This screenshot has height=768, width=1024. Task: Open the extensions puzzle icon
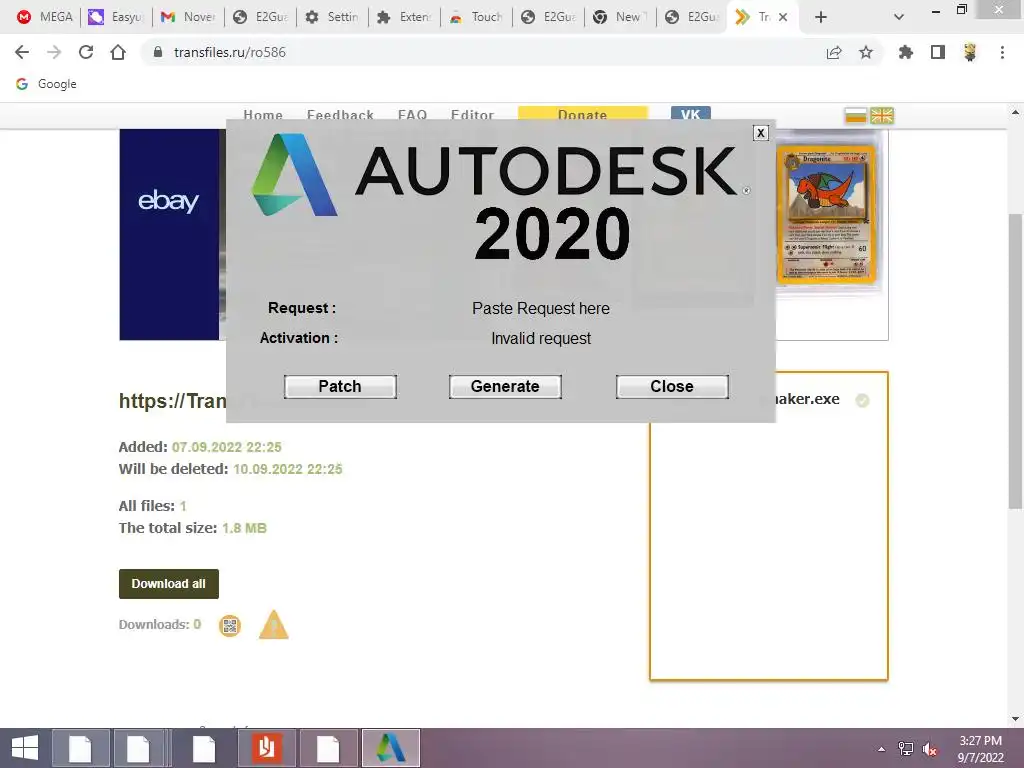click(x=906, y=52)
